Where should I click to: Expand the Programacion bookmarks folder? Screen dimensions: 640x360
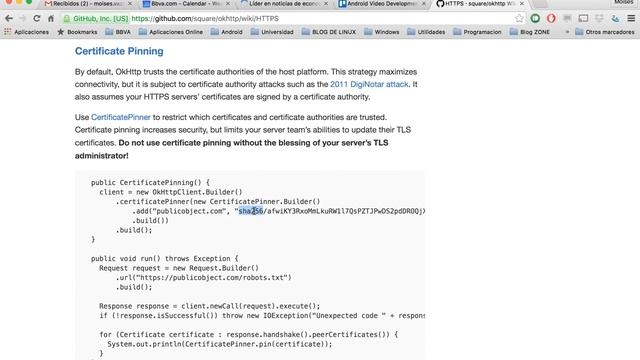click(477, 32)
